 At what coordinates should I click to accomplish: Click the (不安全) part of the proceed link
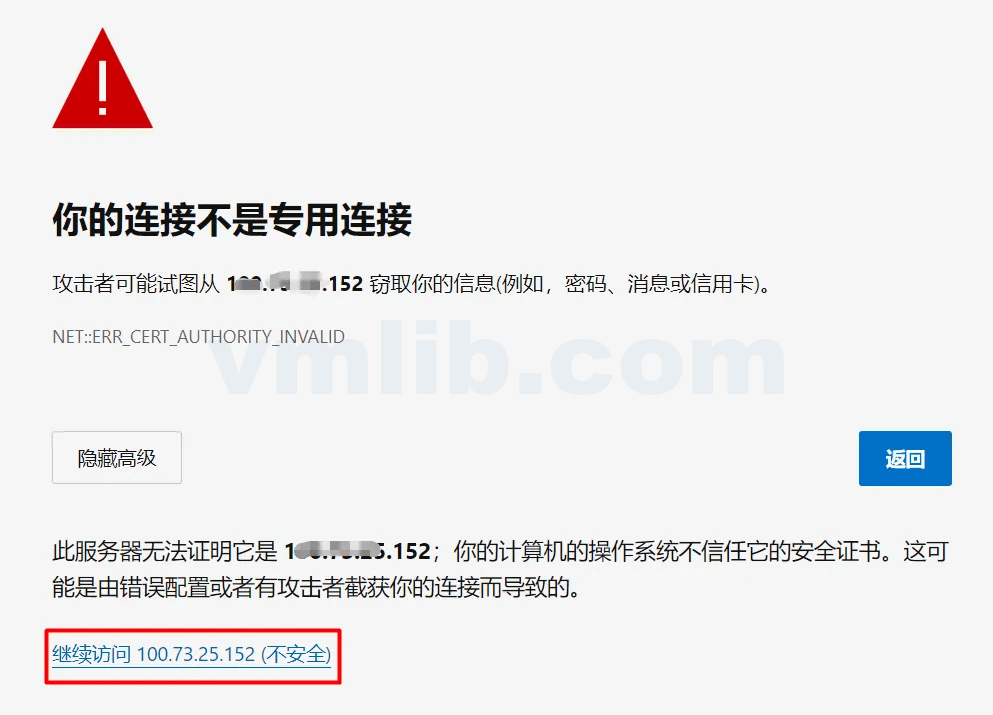(296, 654)
